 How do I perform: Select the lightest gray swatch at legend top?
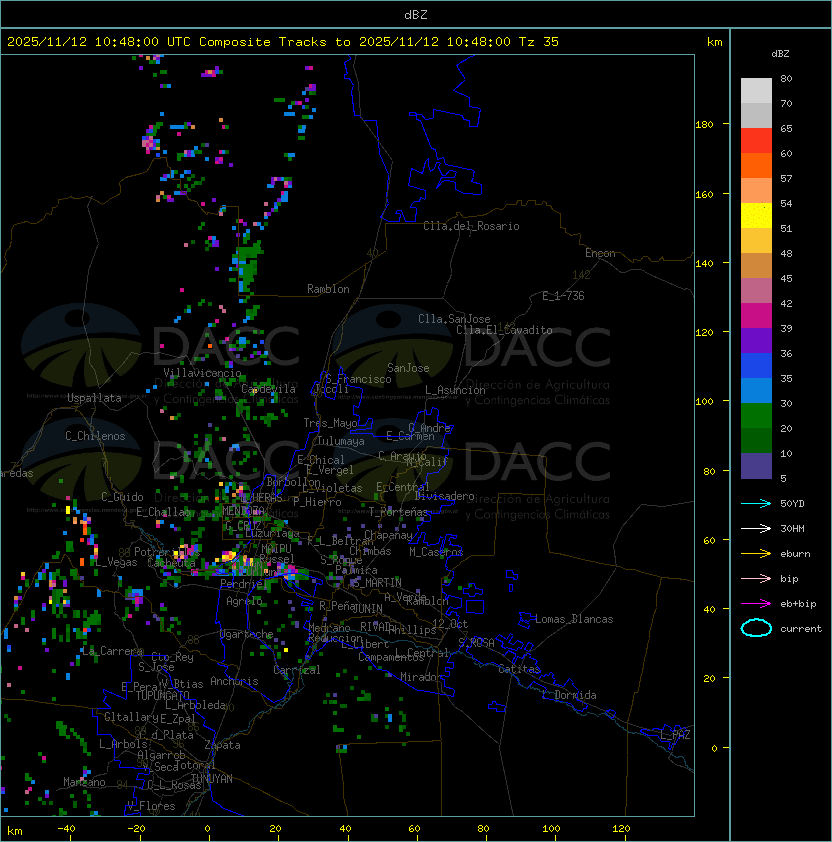click(x=756, y=90)
